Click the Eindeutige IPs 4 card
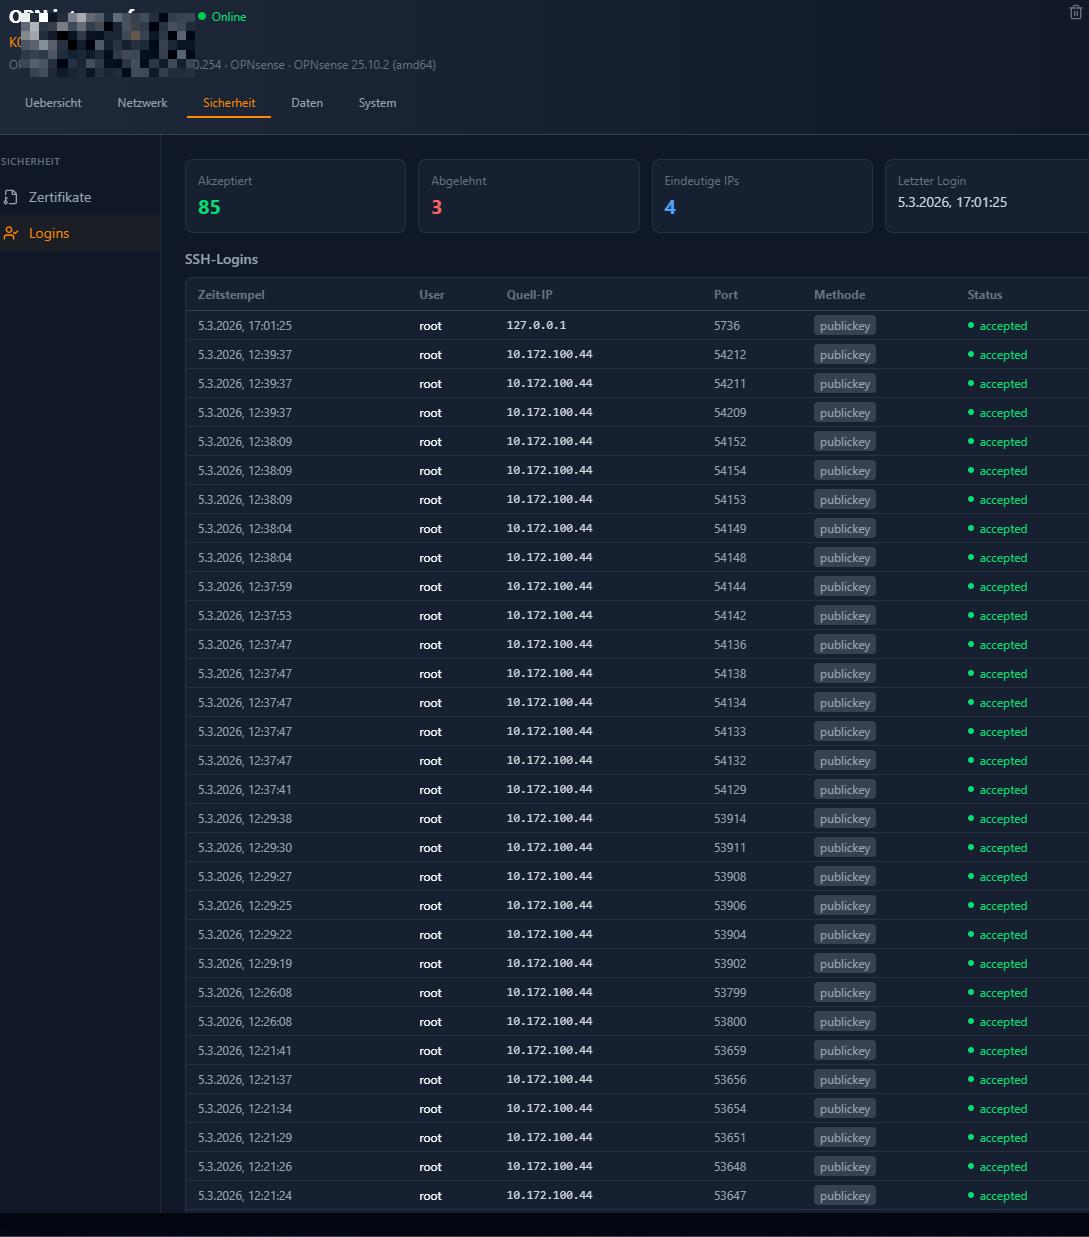Viewport: 1089px width, 1237px height. (762, 196)
